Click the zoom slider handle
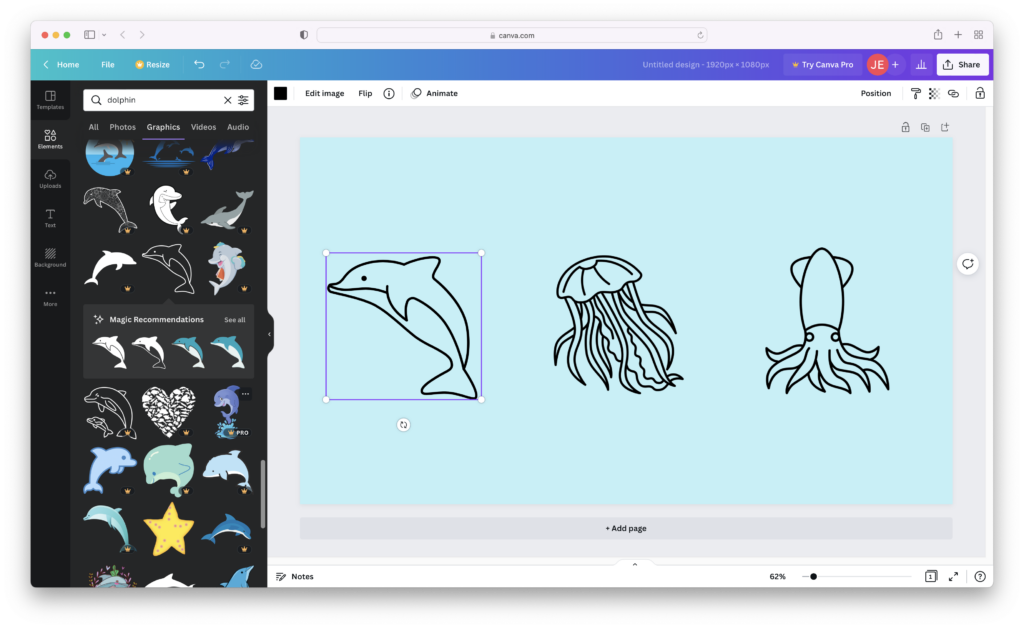Viewport: 1024px width, 628px height. [813, 576]
